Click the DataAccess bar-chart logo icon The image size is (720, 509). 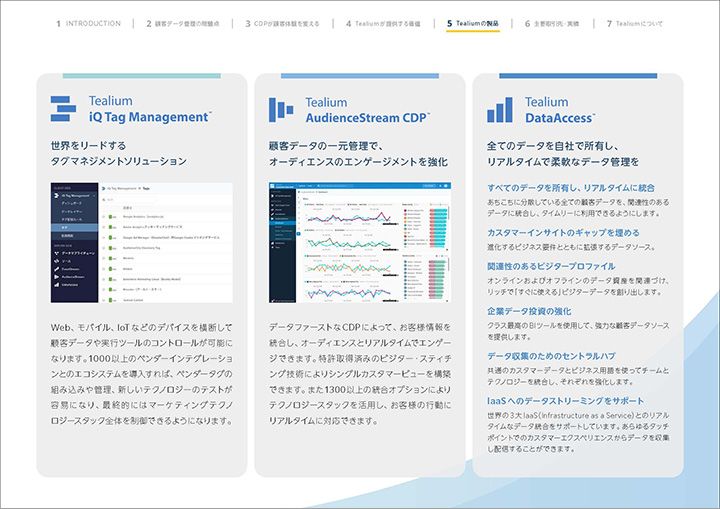500,110
